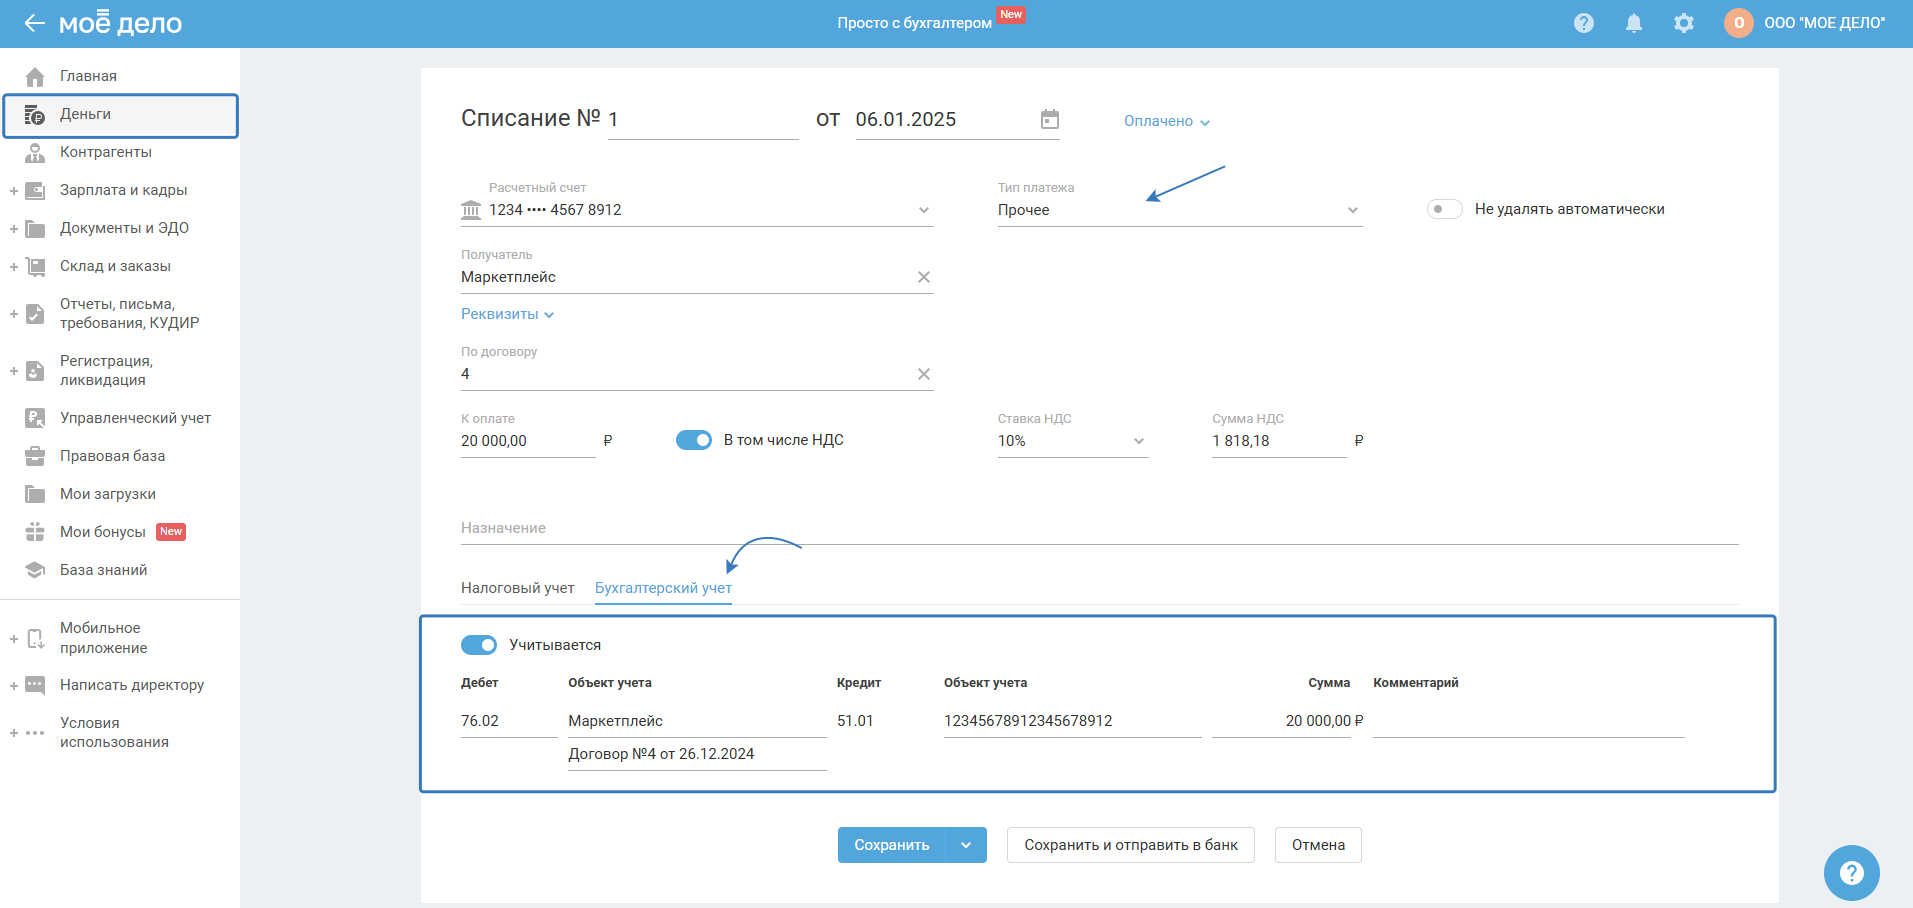Switch to 'Налоговый учет' tab

click(517, 588)
